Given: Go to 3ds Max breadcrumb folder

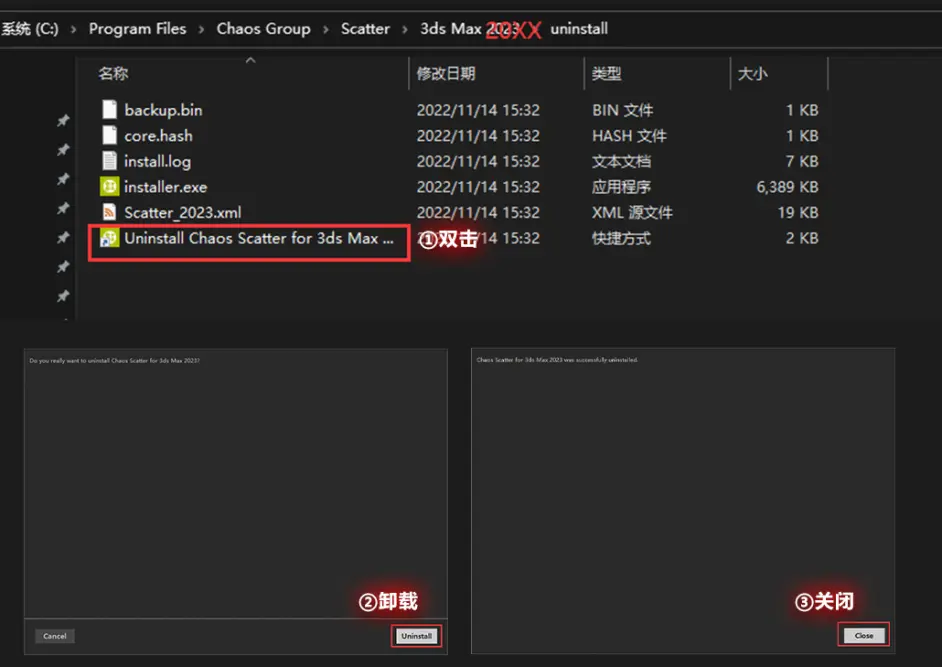Looking at the screenshot, I should point(469,28).
